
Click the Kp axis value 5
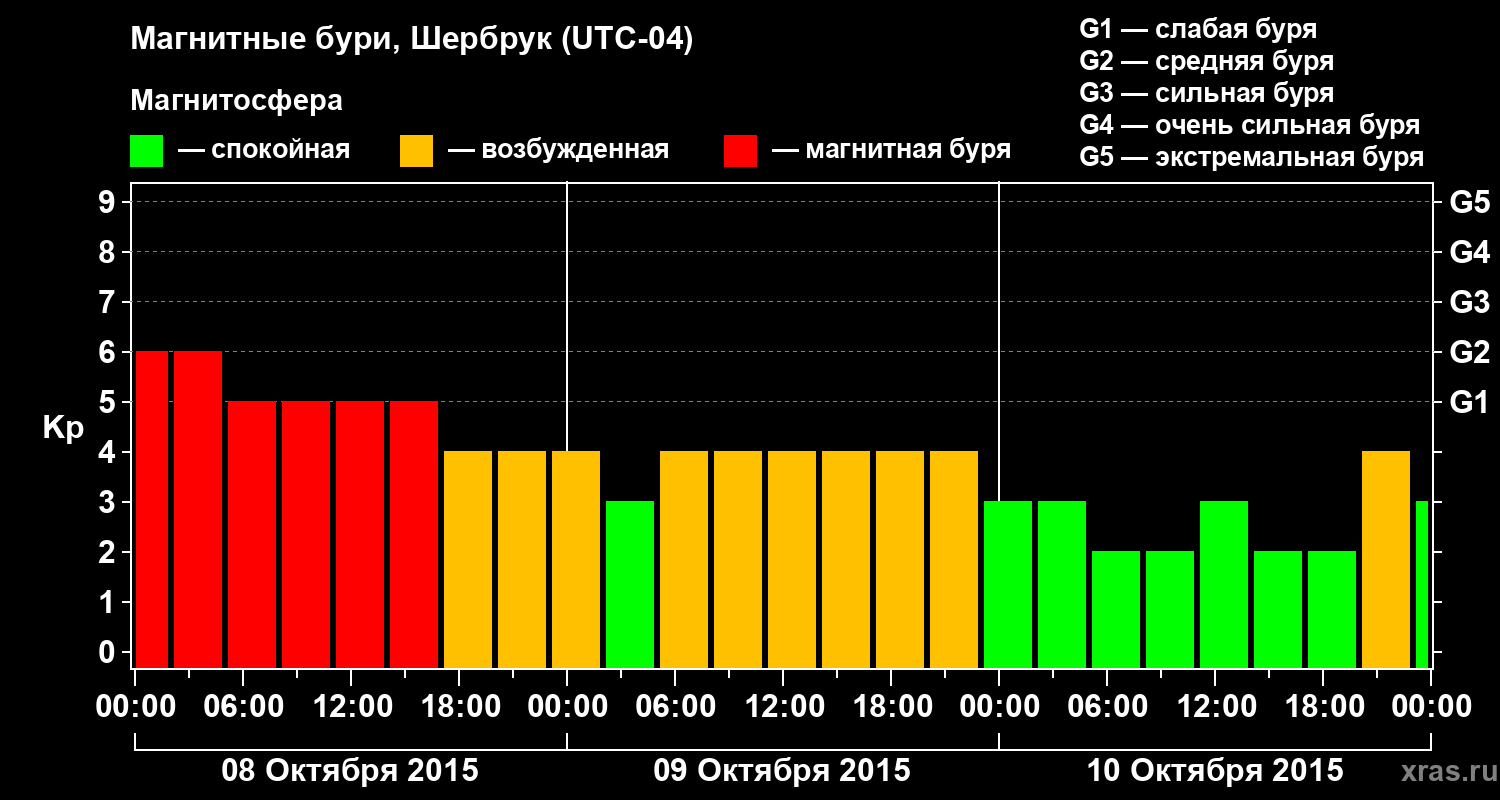click(x=109, y=402)
